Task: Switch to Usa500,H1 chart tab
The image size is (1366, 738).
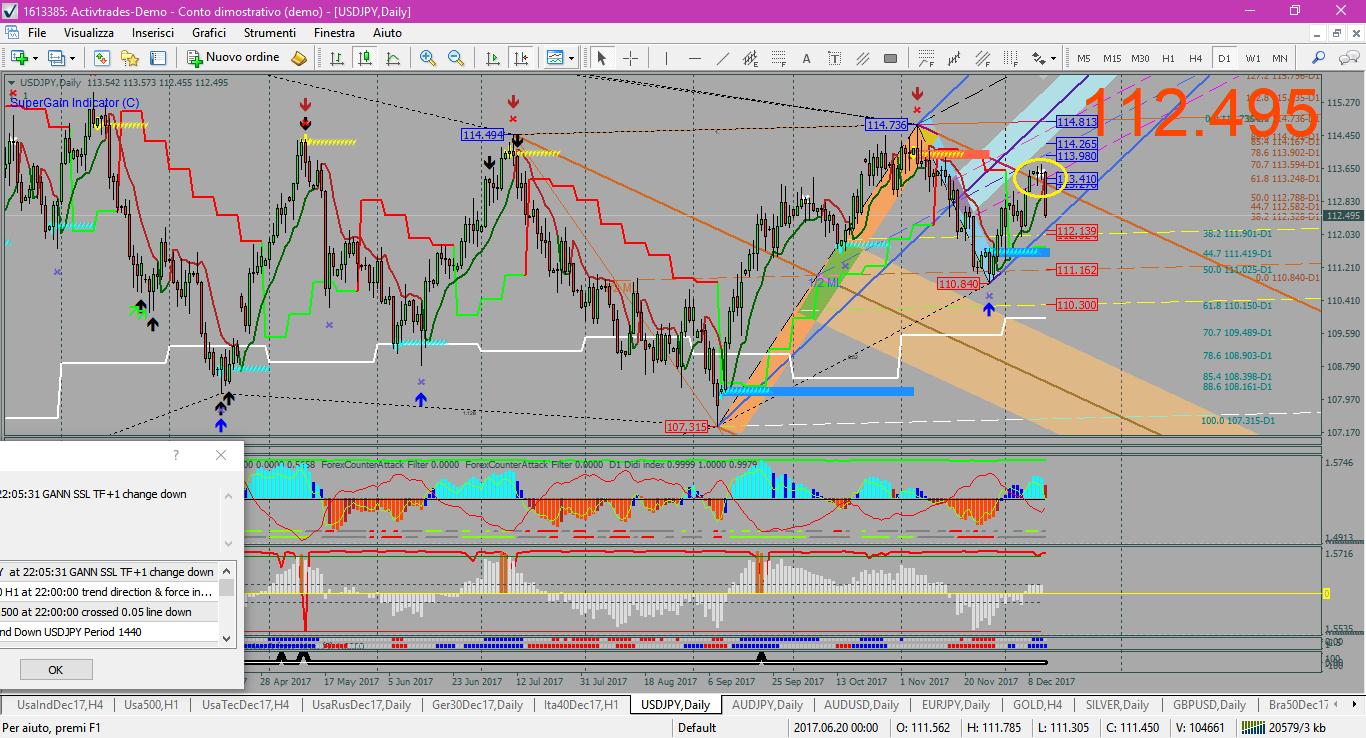Action: pyautogui.click(x=151, y=705)
